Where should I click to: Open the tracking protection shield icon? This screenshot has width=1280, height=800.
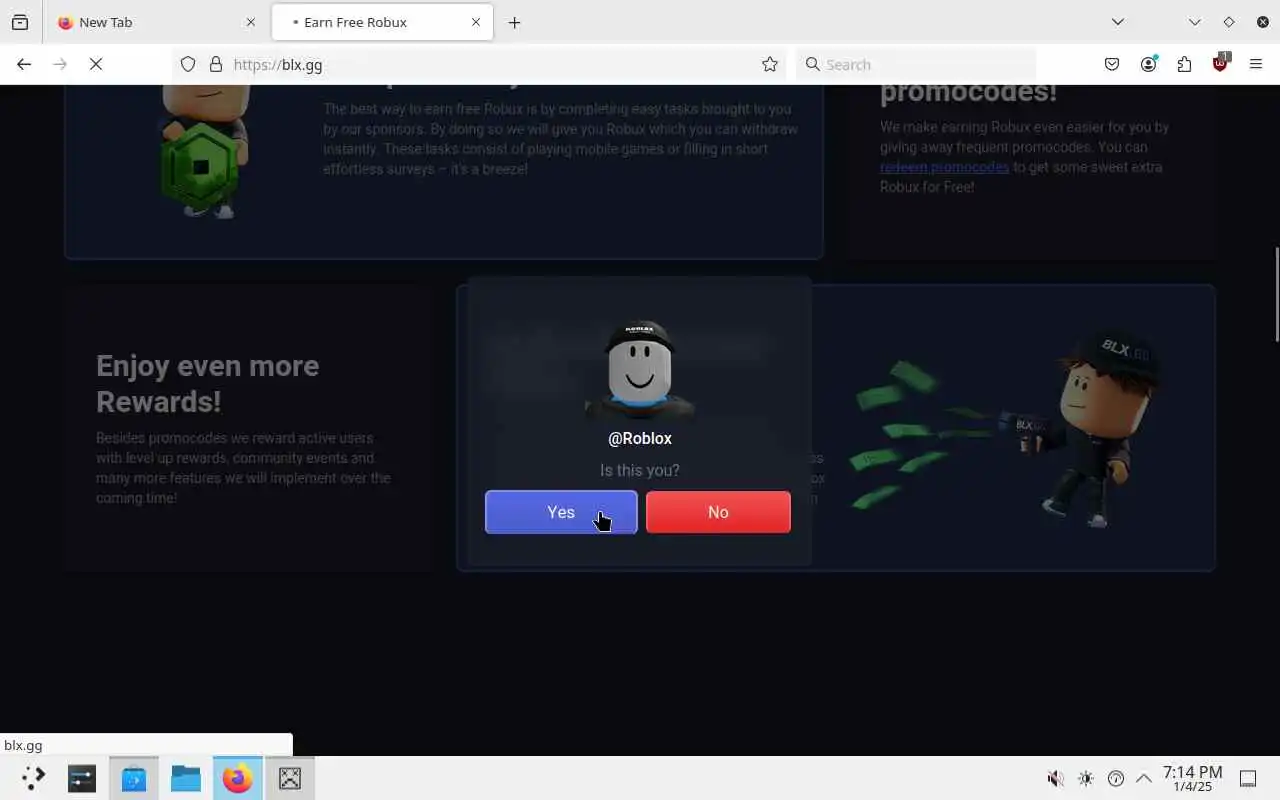(188, 64)
